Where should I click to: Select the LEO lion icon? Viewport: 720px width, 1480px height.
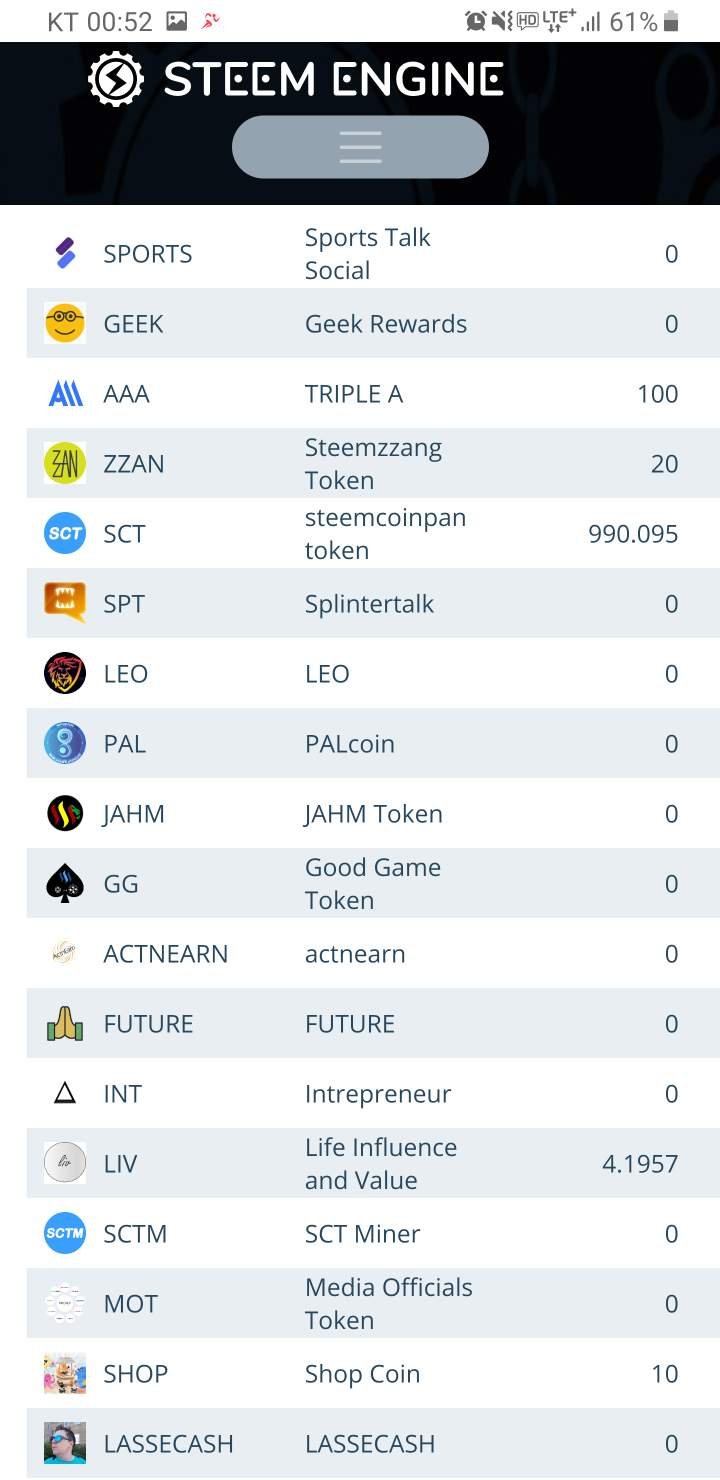[65, 673]
